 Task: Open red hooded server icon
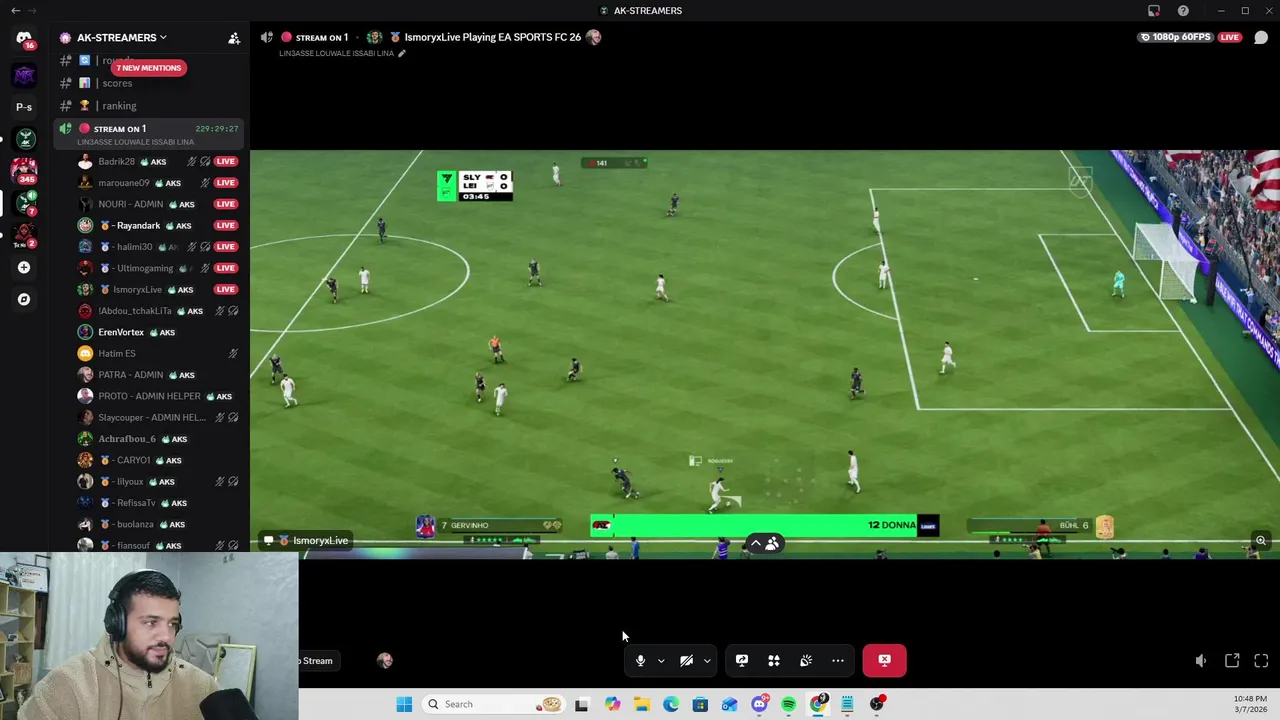[x=24, y=235]
